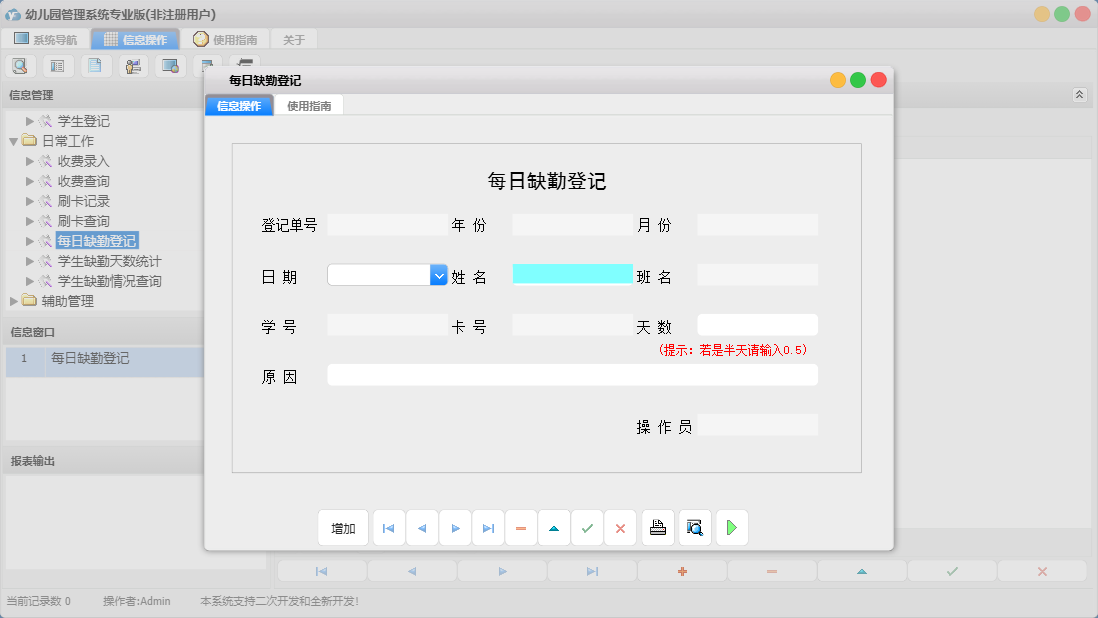Viewport: 1098px width, 618px height.
Task: Select the search/lookup icon in the toolbar
Action: 20,65
